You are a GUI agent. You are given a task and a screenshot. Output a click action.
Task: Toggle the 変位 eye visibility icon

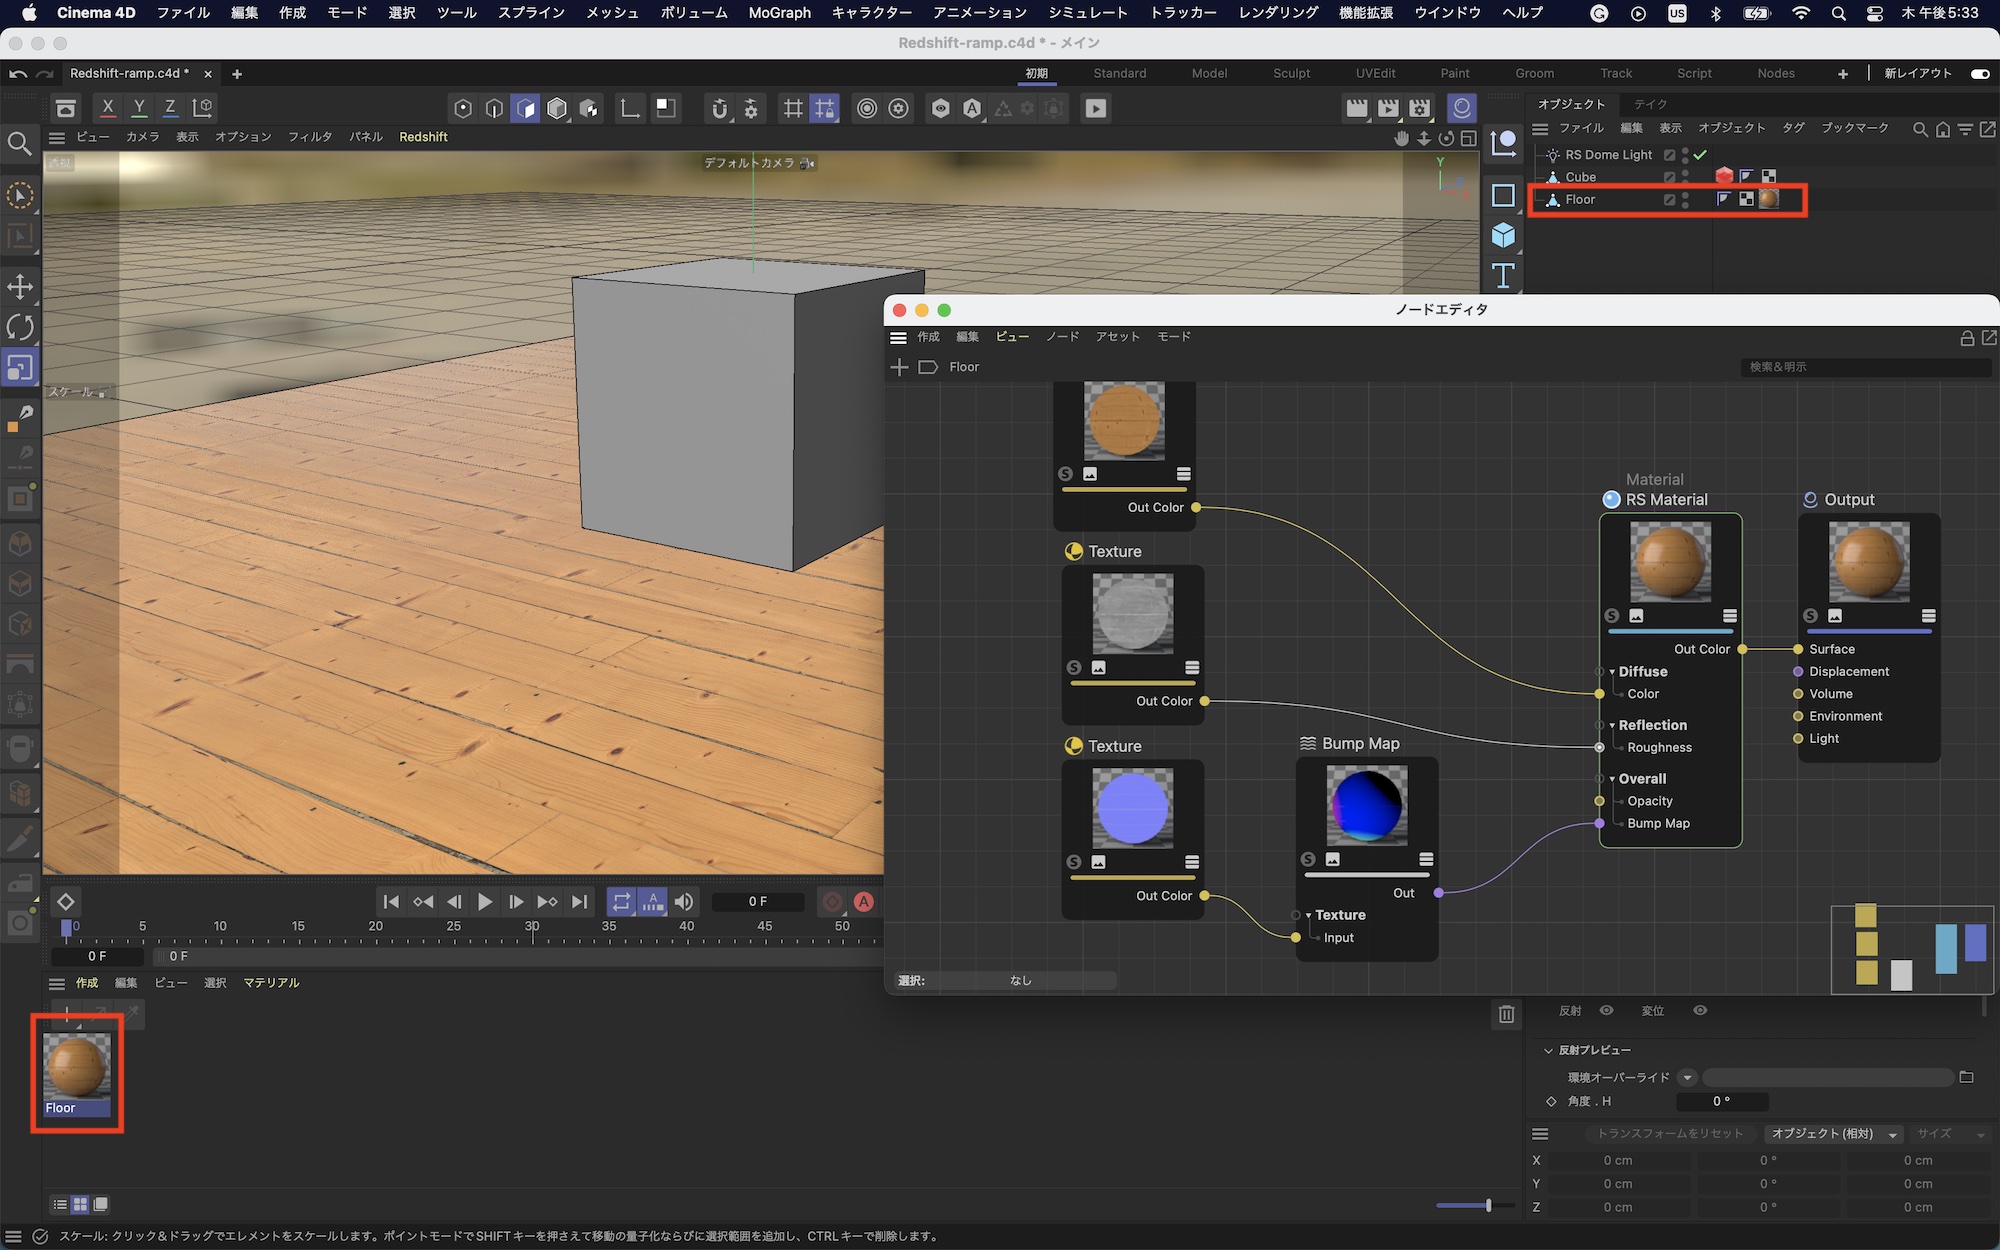pos(1699,1011)
